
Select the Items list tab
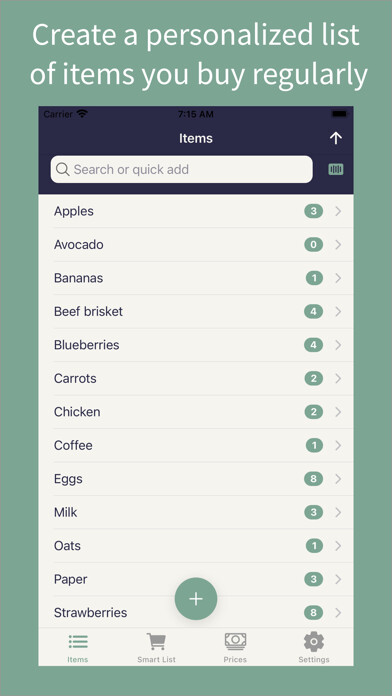point(78,648)
